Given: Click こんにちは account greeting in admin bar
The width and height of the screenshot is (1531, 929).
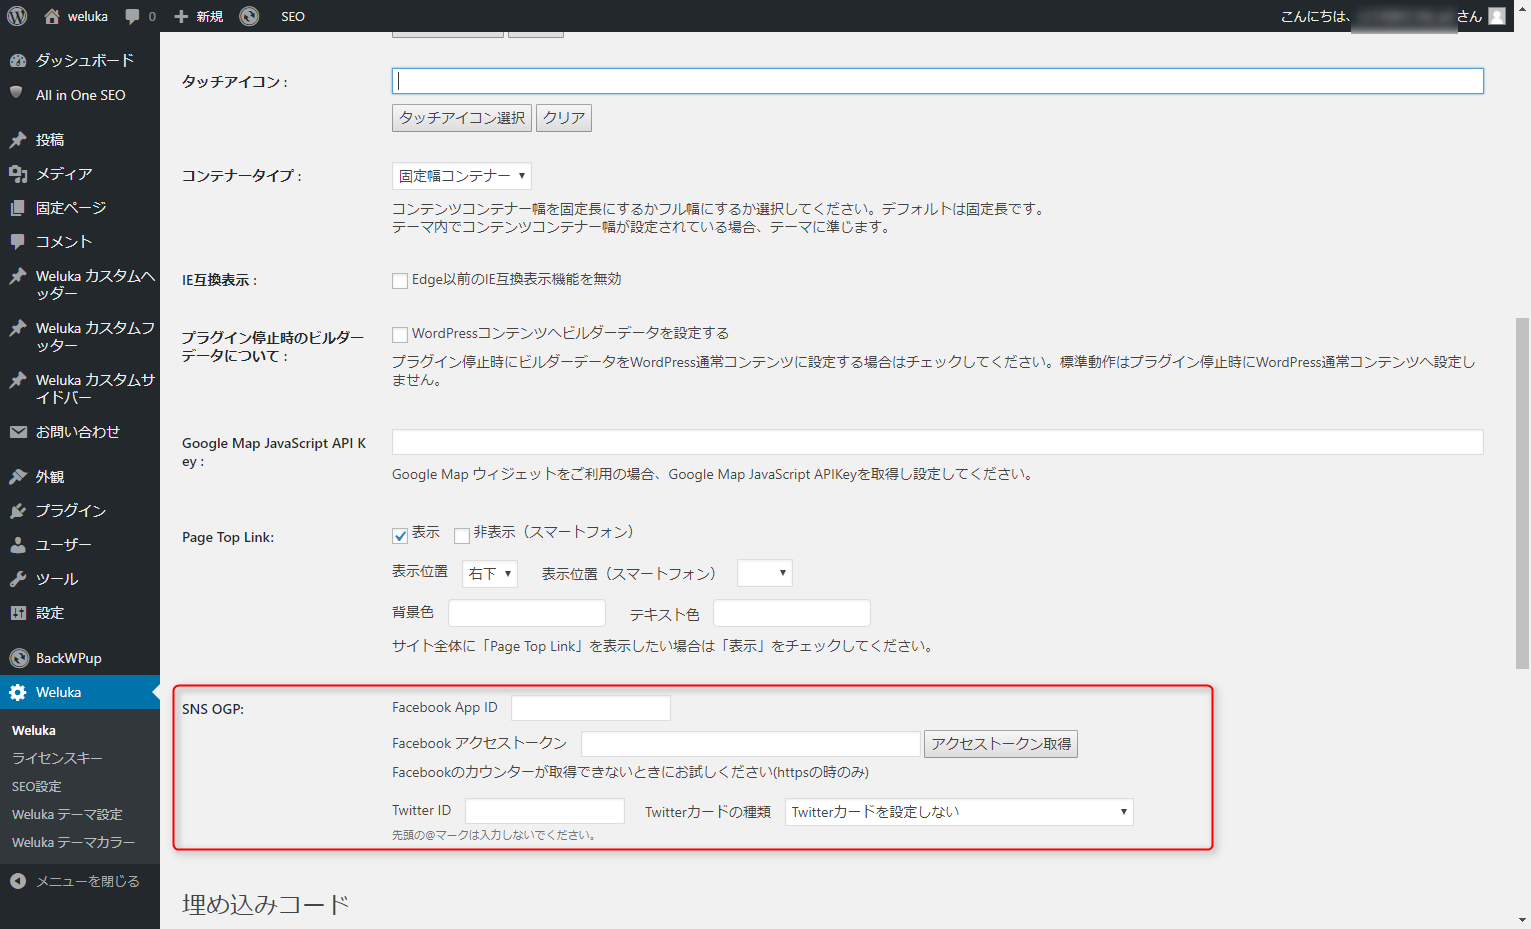Looking at the screenshot, I should tap(1381, 16).
